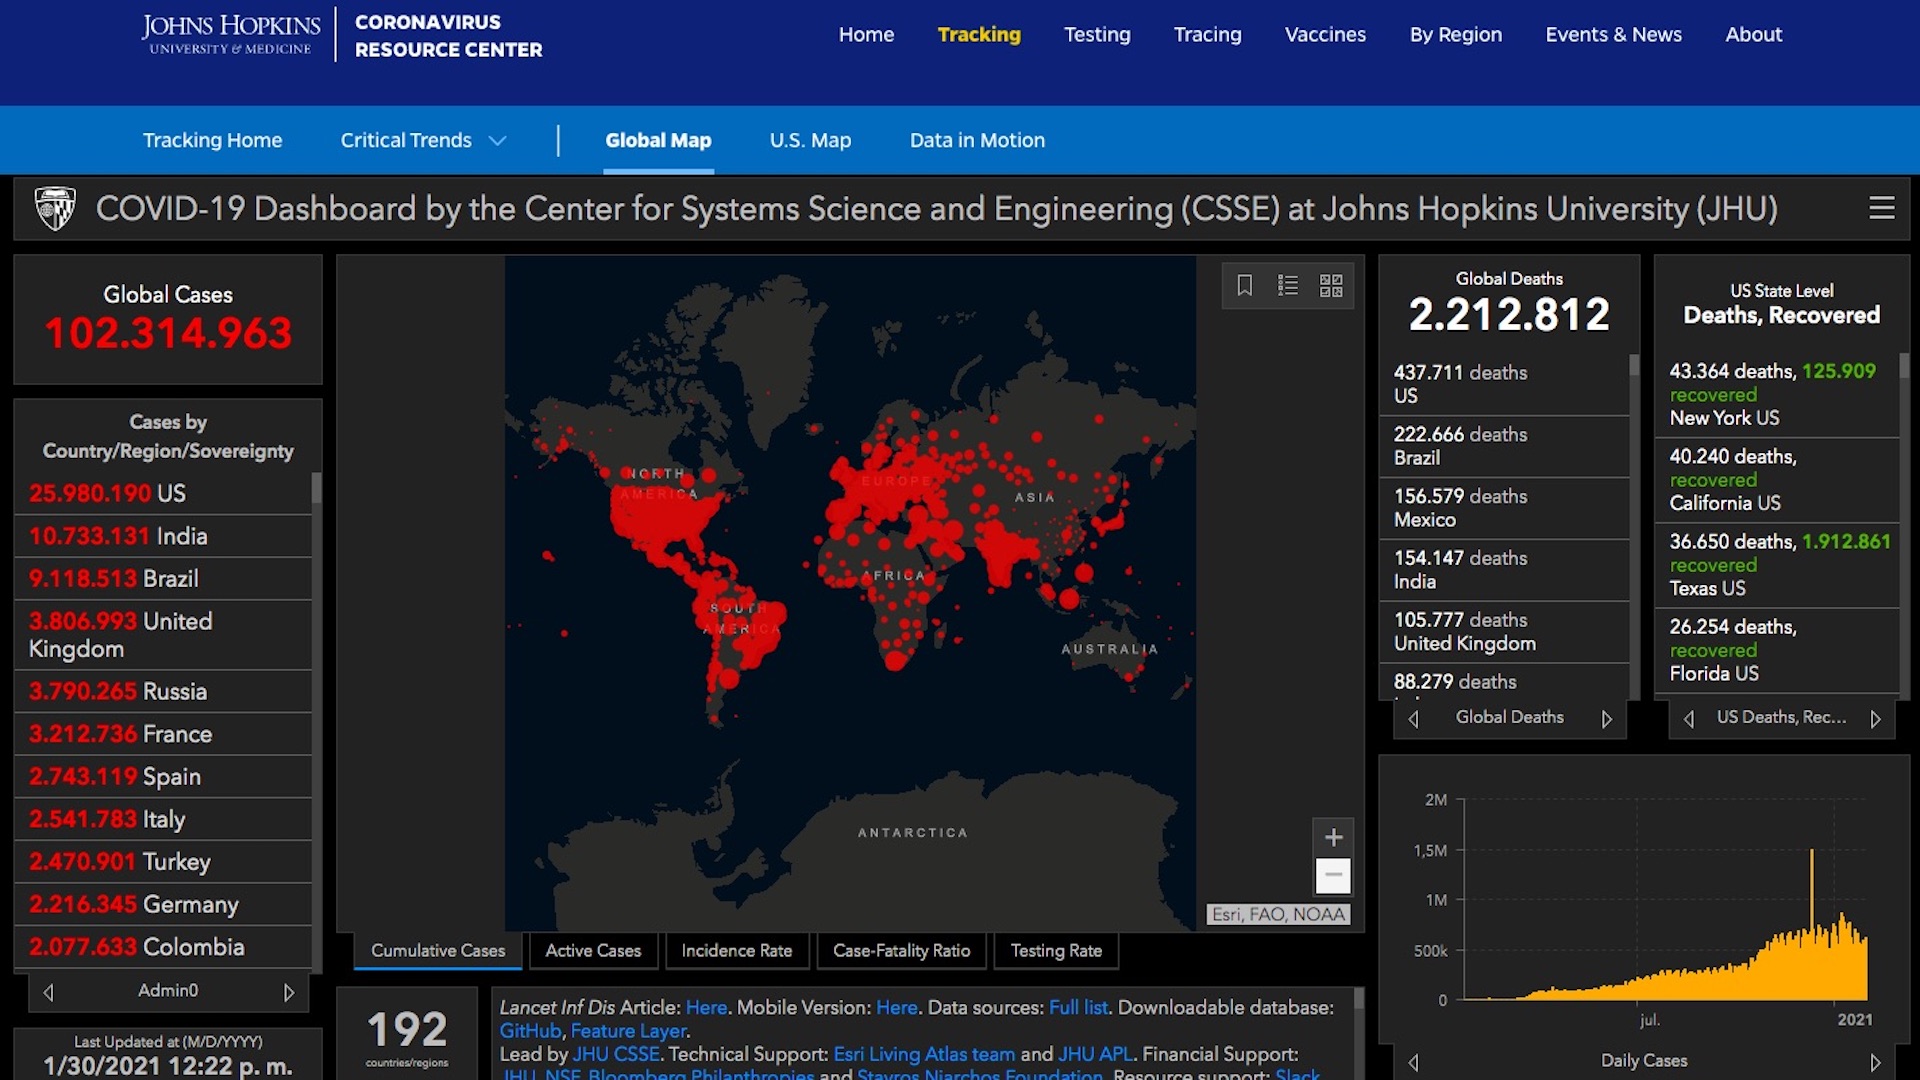
Task: Click next arrow beside Global Deaths
Action: click(x=1606, y=719)
